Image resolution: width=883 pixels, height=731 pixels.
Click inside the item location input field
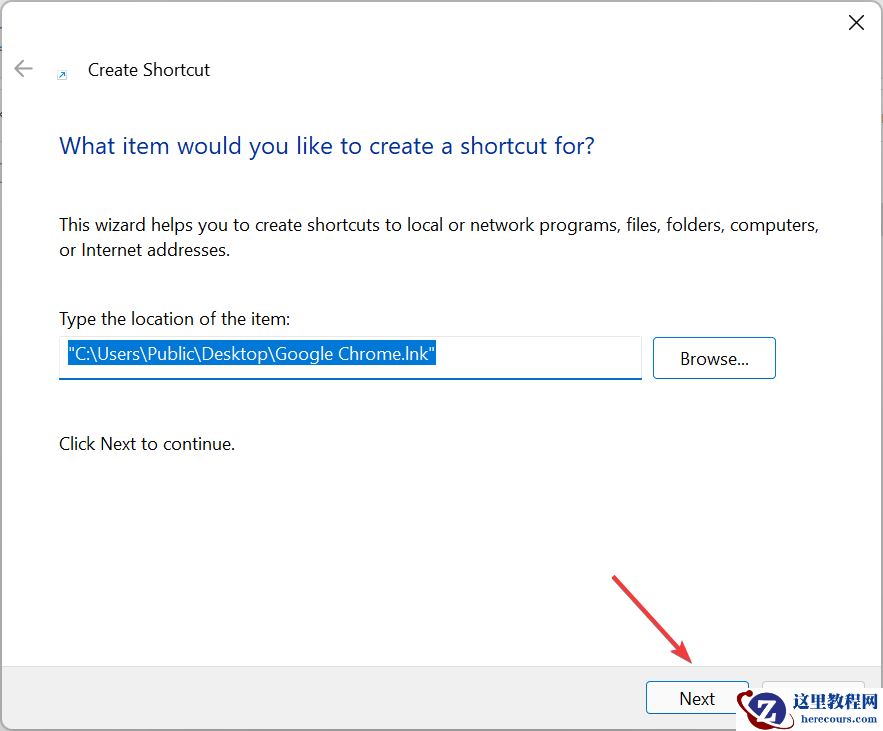pos(350,357)
